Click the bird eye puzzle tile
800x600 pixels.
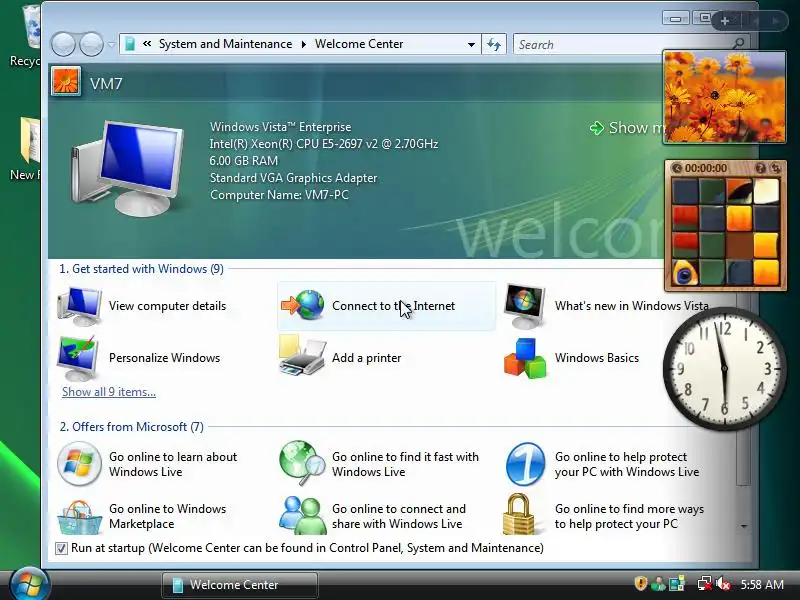tap(684, 272)
